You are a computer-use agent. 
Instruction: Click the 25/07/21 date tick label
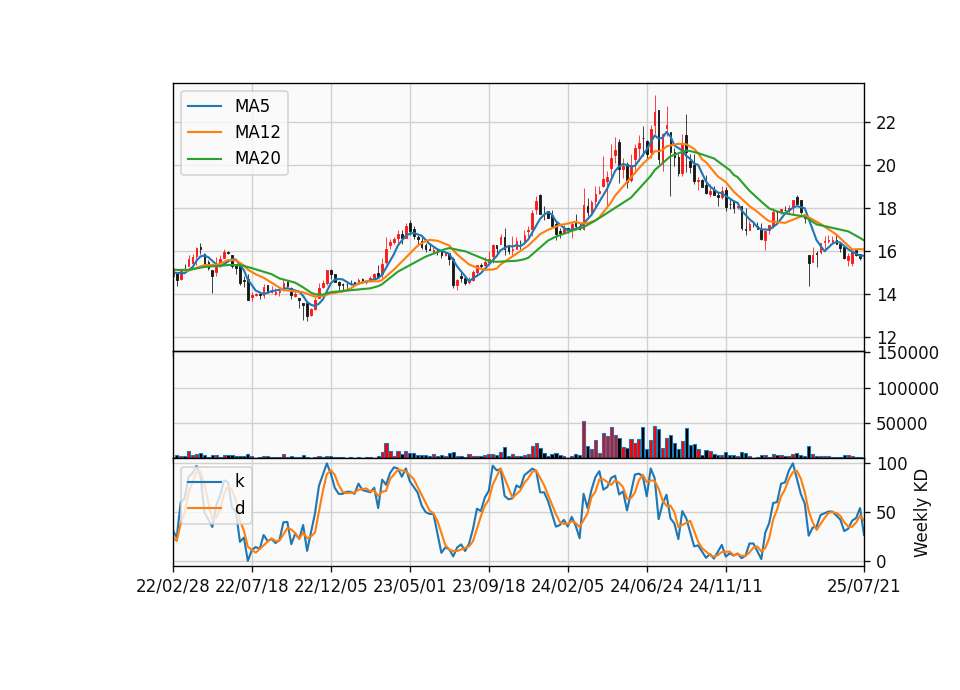[x=863, y=586]
